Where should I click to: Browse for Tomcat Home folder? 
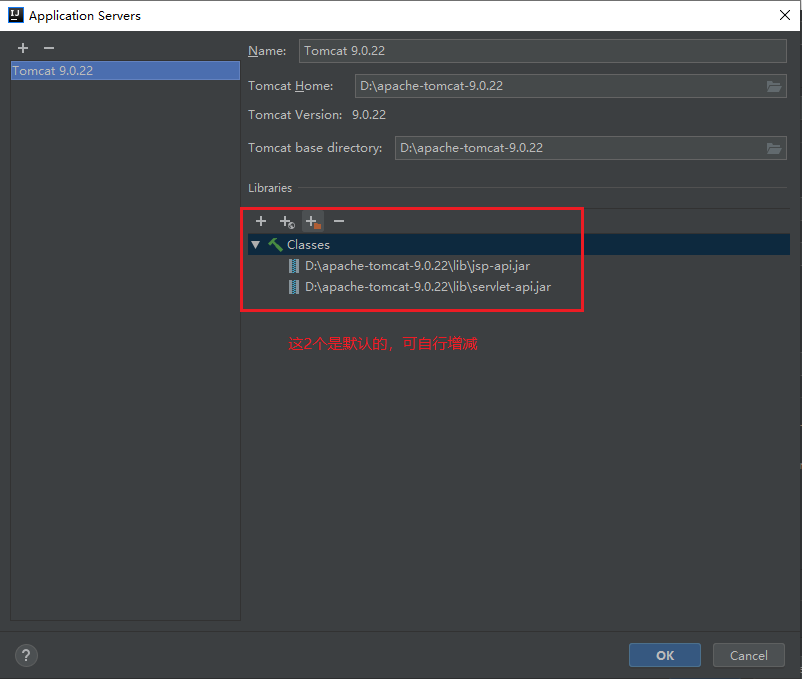774,86
